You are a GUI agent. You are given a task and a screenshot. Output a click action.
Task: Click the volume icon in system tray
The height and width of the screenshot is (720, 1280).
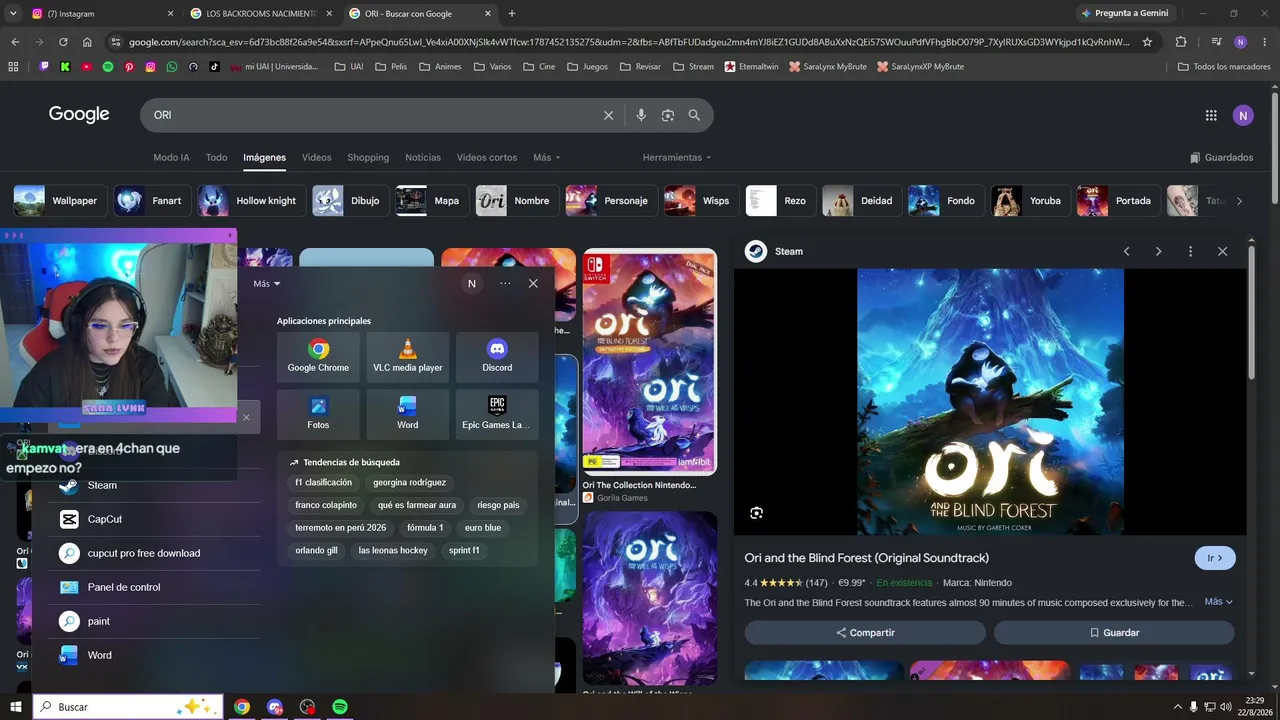point(1226,707)
